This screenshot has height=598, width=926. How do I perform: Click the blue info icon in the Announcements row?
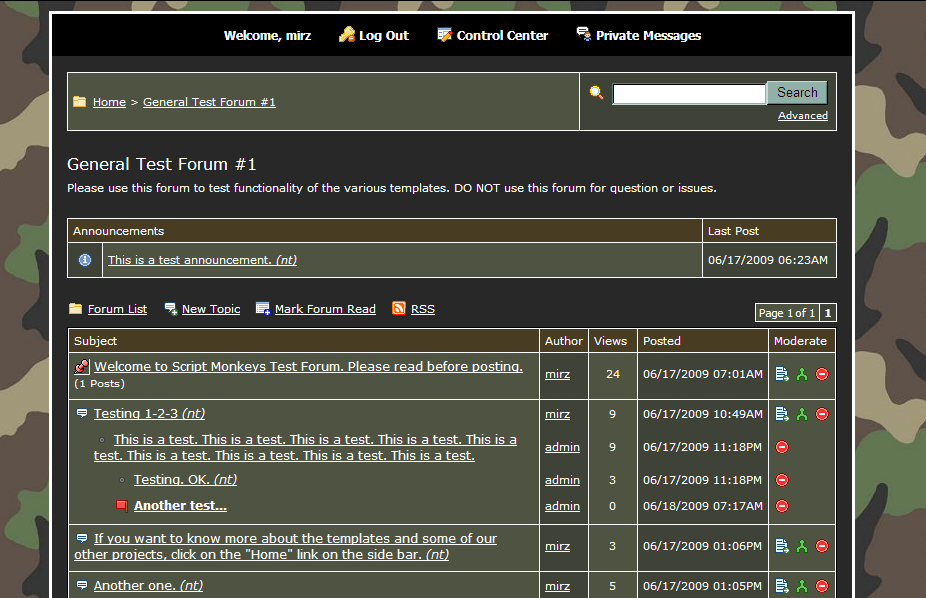[85, 260]
